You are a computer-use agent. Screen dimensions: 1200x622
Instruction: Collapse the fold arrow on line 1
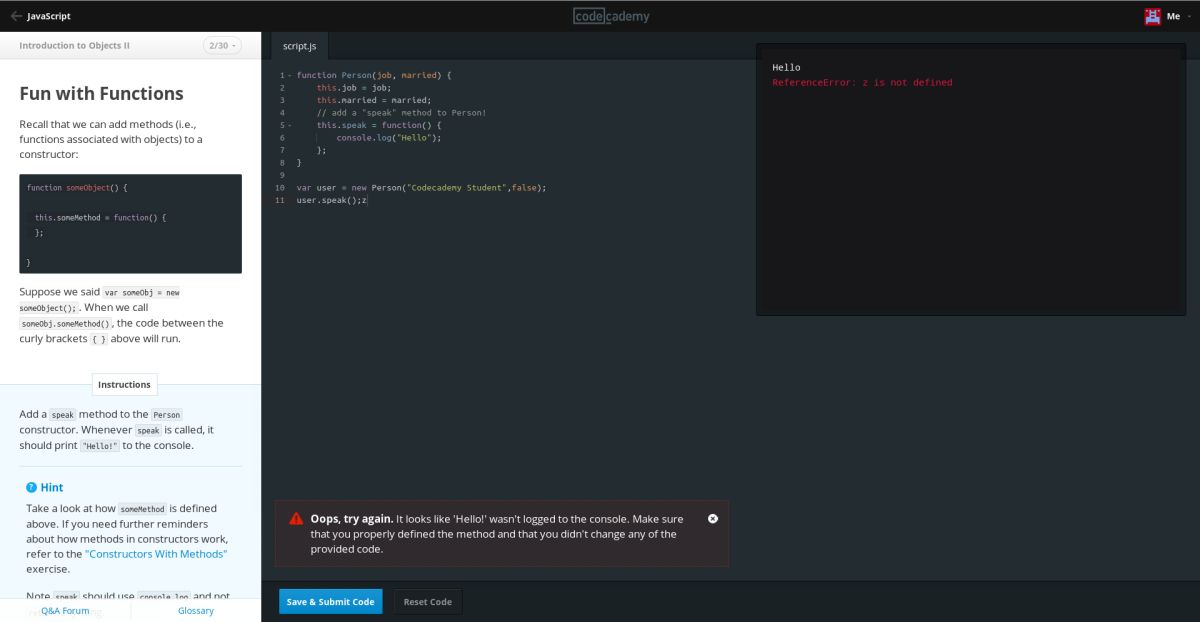pos(290,75)
